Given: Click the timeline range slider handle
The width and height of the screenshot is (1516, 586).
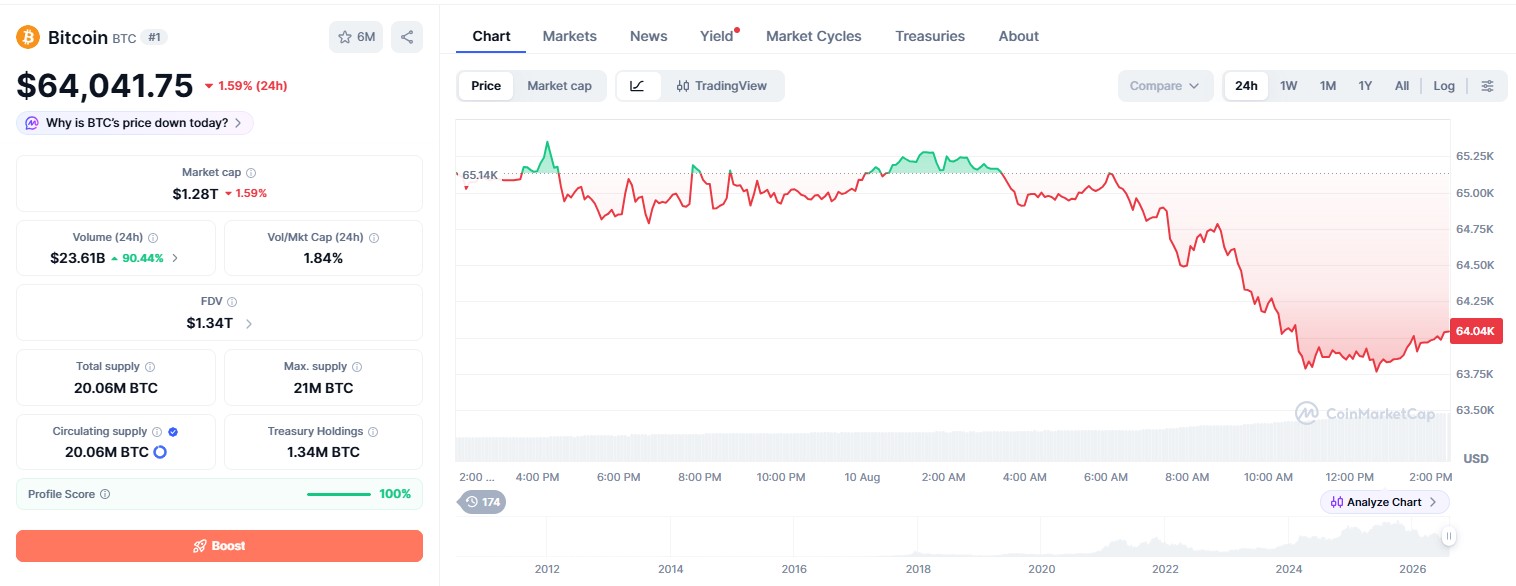Looking at the screenshot, I should 1448,537.
